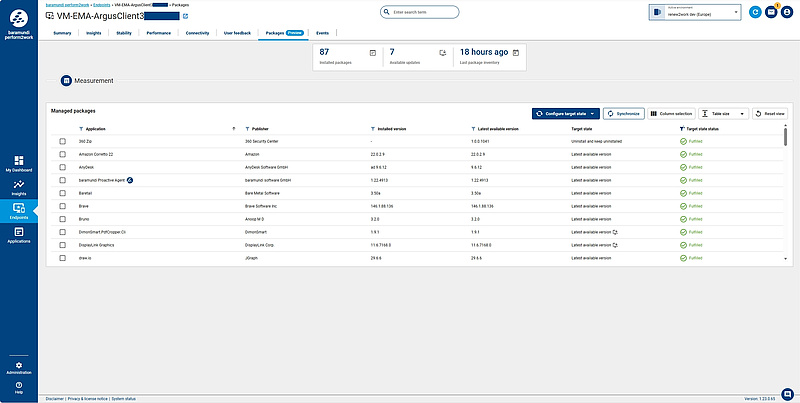Image resolution: width=800 pixels, height=403 pixels.
Task: Go to the Events tab
Action: tap(322, 33)
